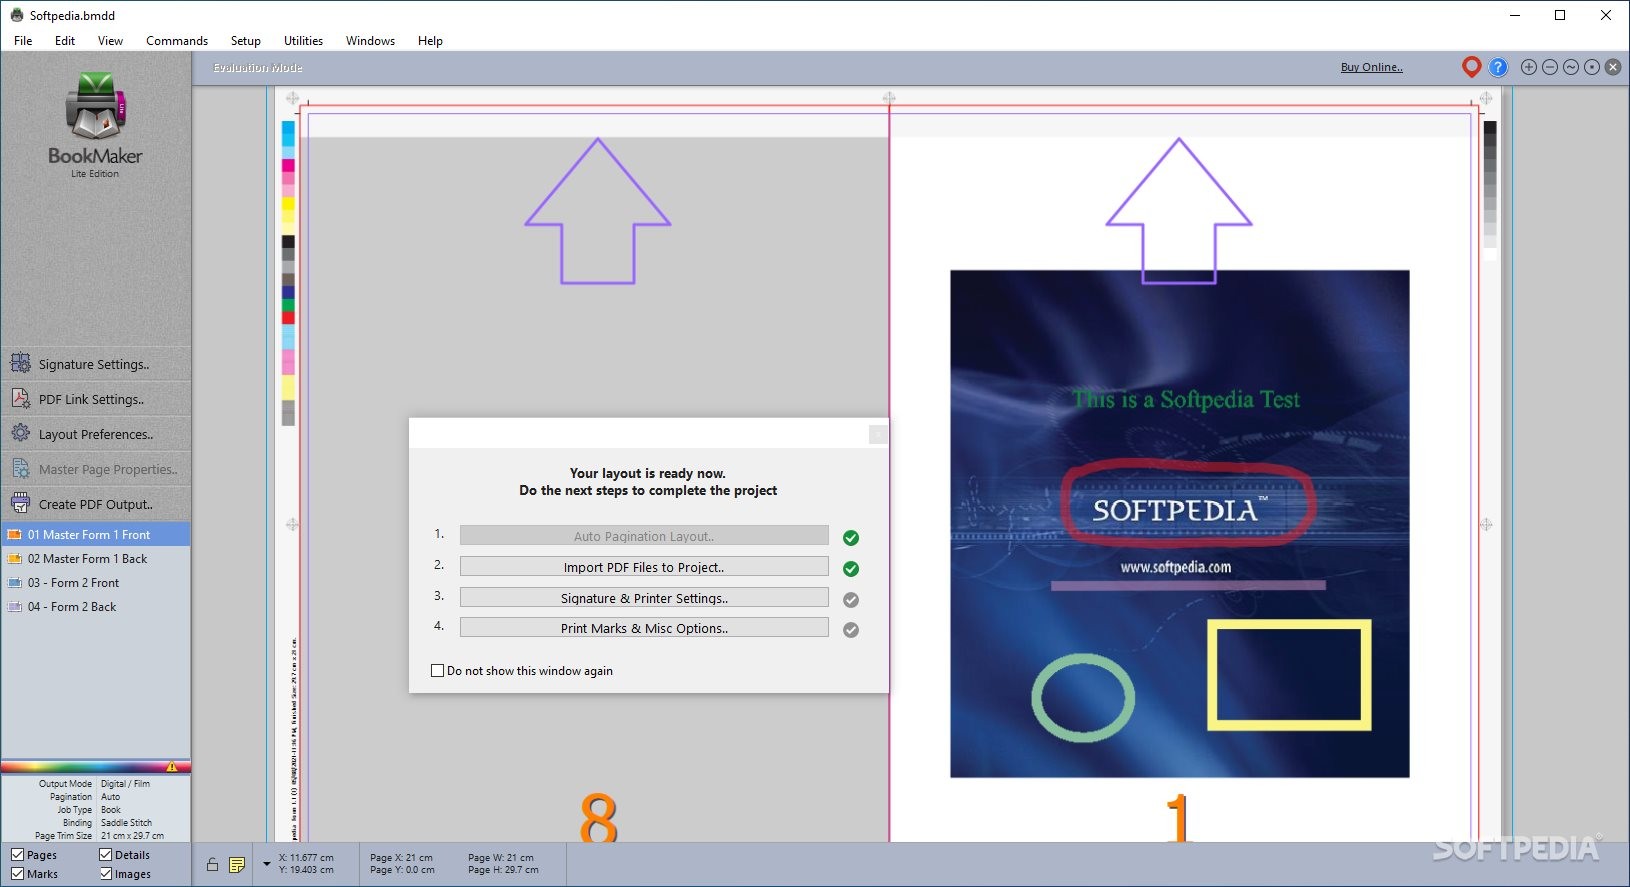Follow the Buy Online link

pyautogui.click(x=1371, y=67)
